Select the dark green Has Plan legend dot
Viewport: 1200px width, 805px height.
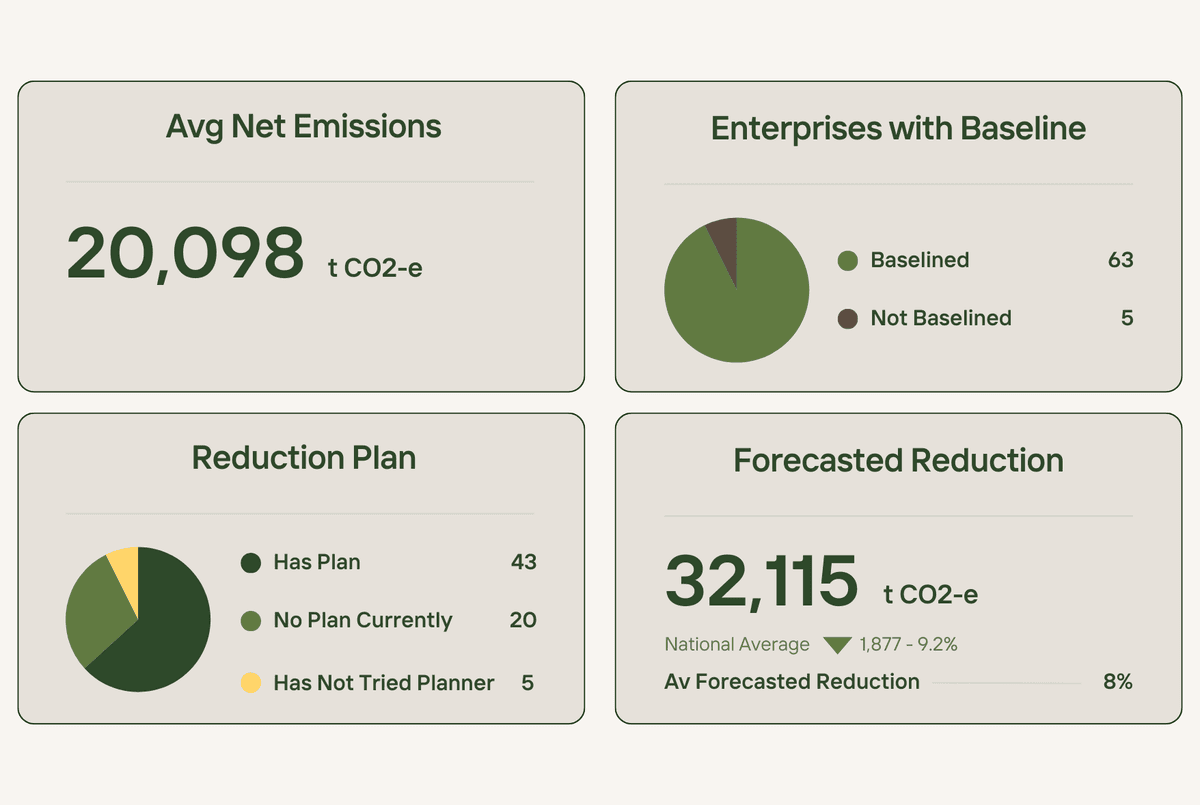pos(251,563)
